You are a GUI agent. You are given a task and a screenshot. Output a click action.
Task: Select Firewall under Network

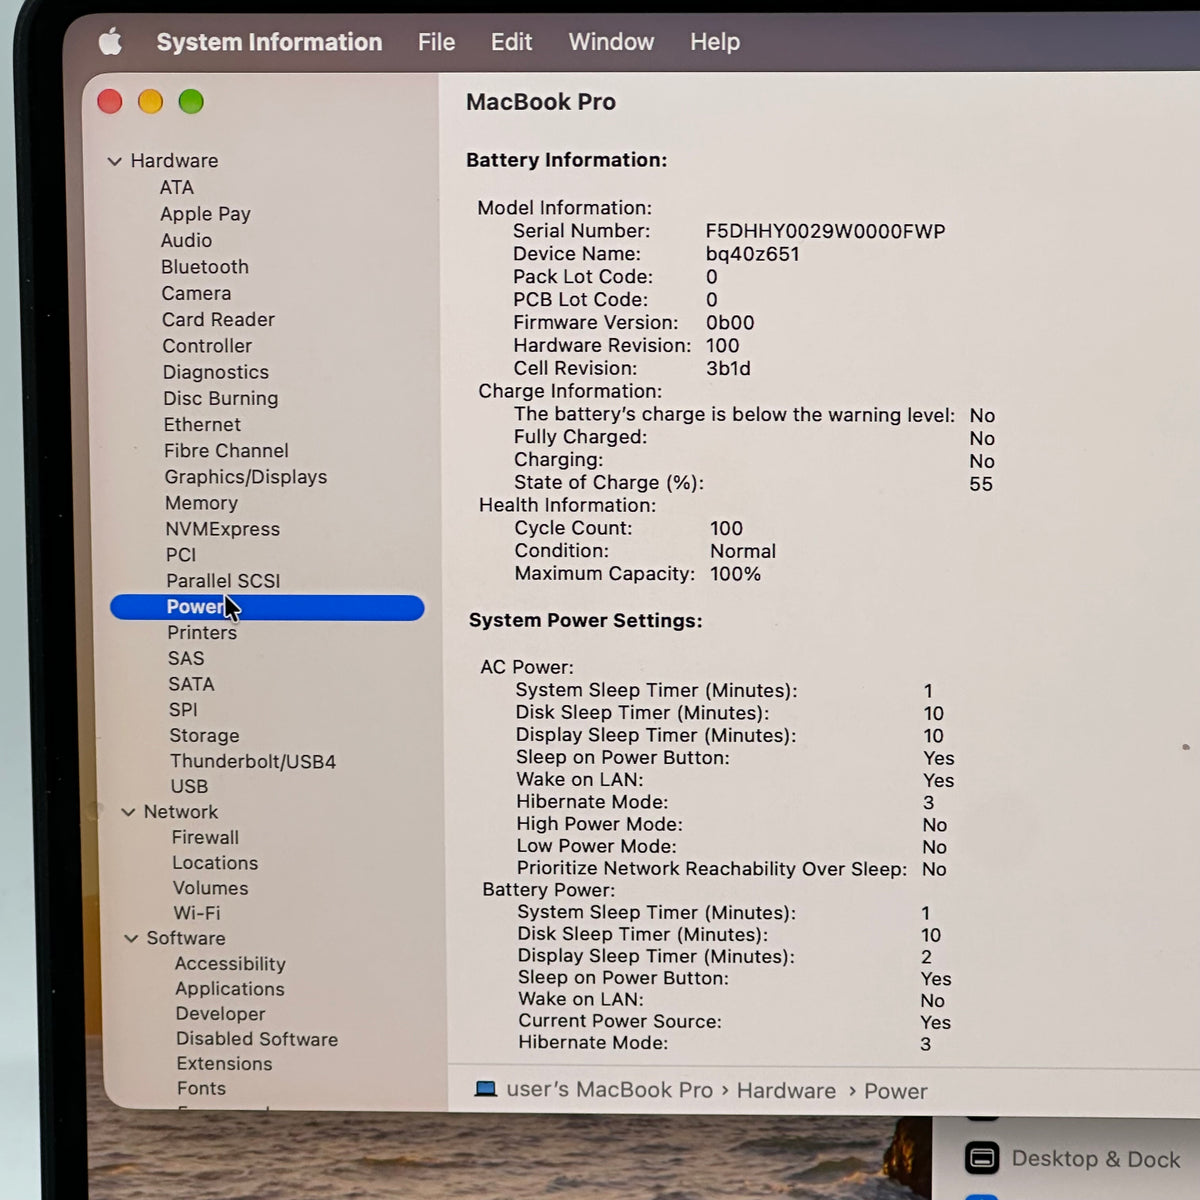click(205, 837)
